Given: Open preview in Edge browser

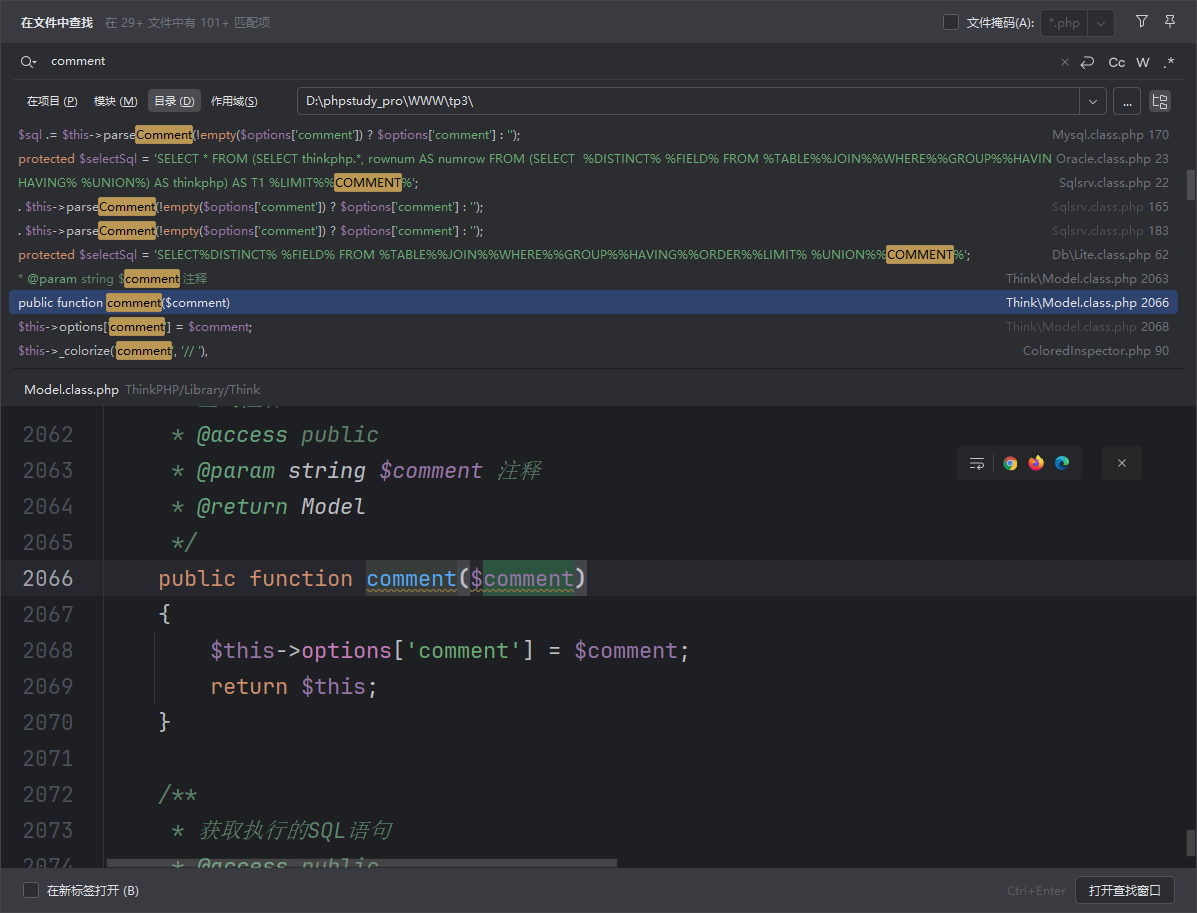Looking at the screenshot, I should [x=1062, y=463].
